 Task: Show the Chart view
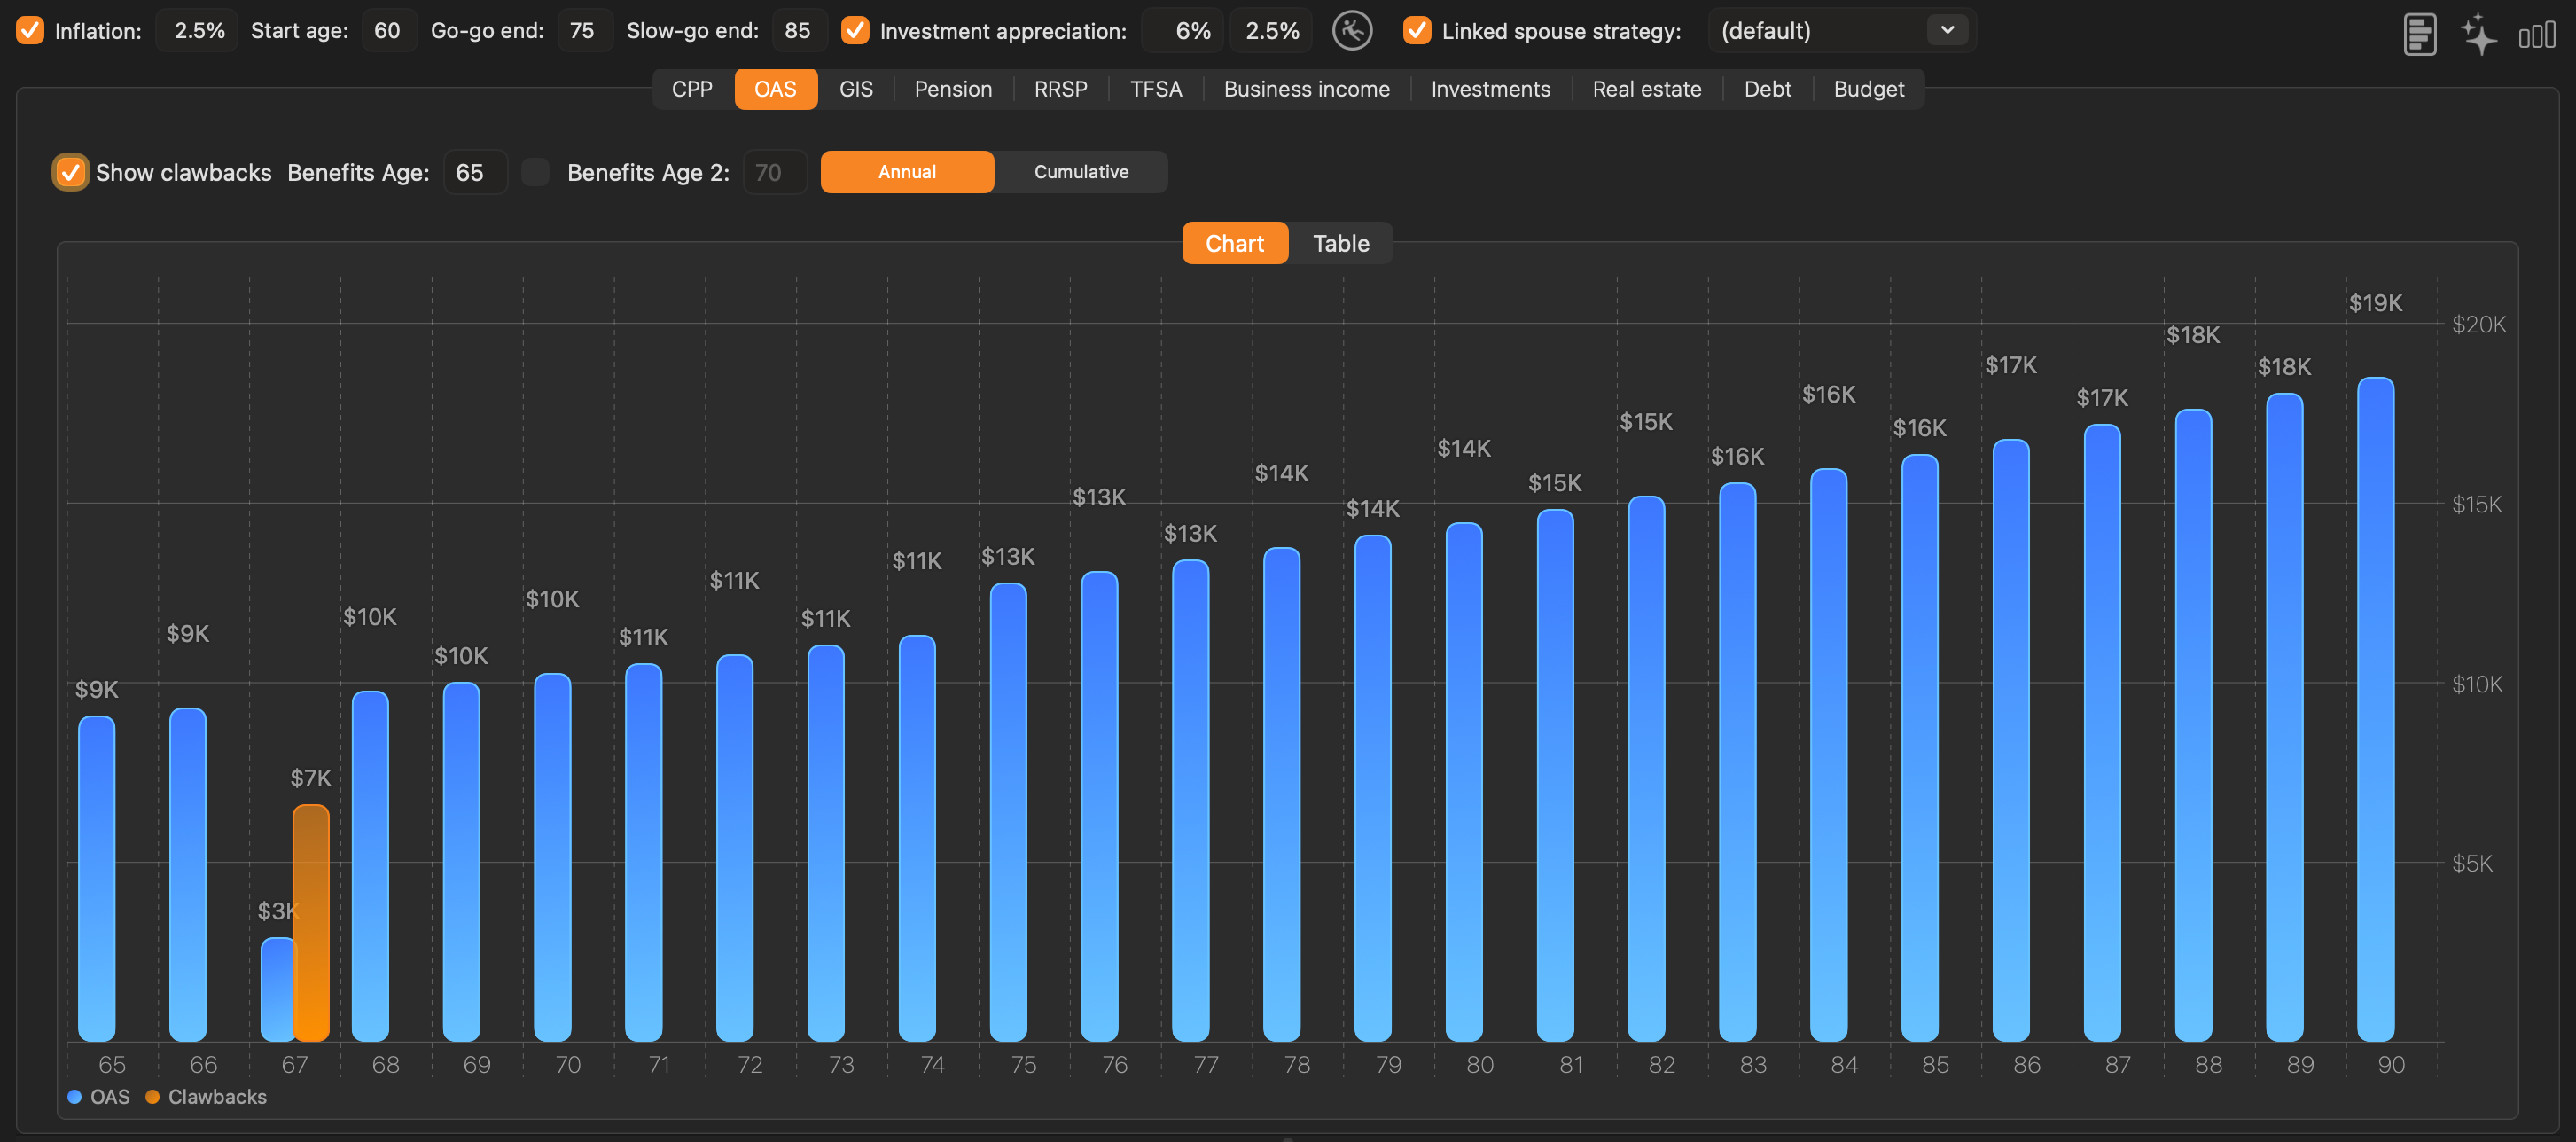coord(1235,243)
